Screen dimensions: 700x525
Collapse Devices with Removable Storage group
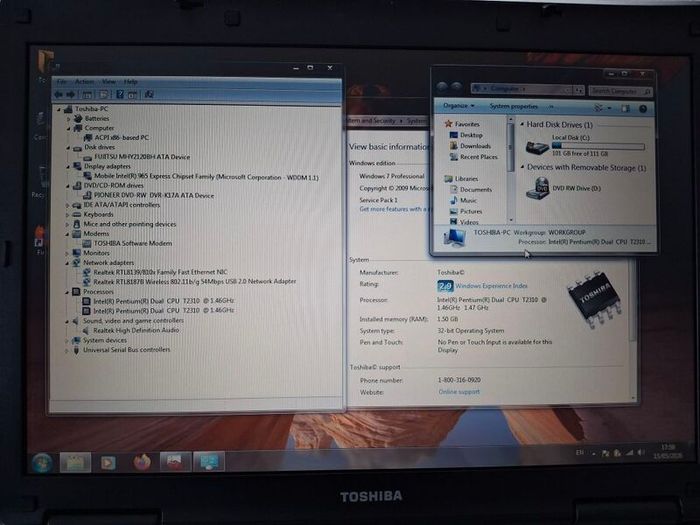point(522,167)
